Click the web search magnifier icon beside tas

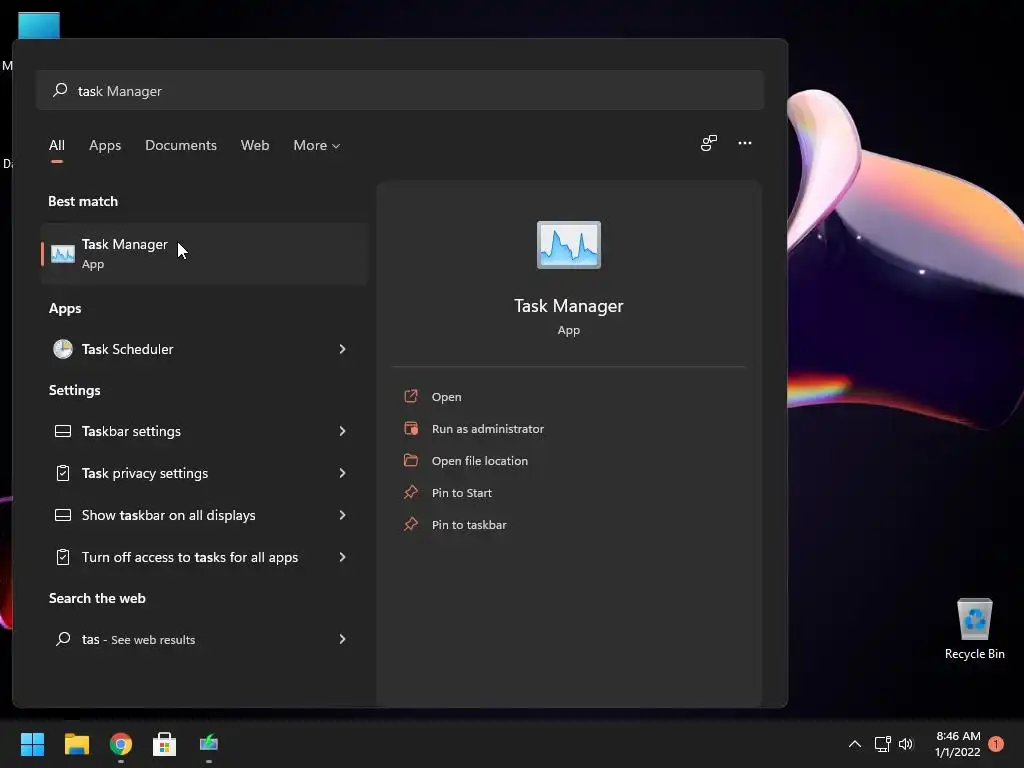(x=63, y=639)
